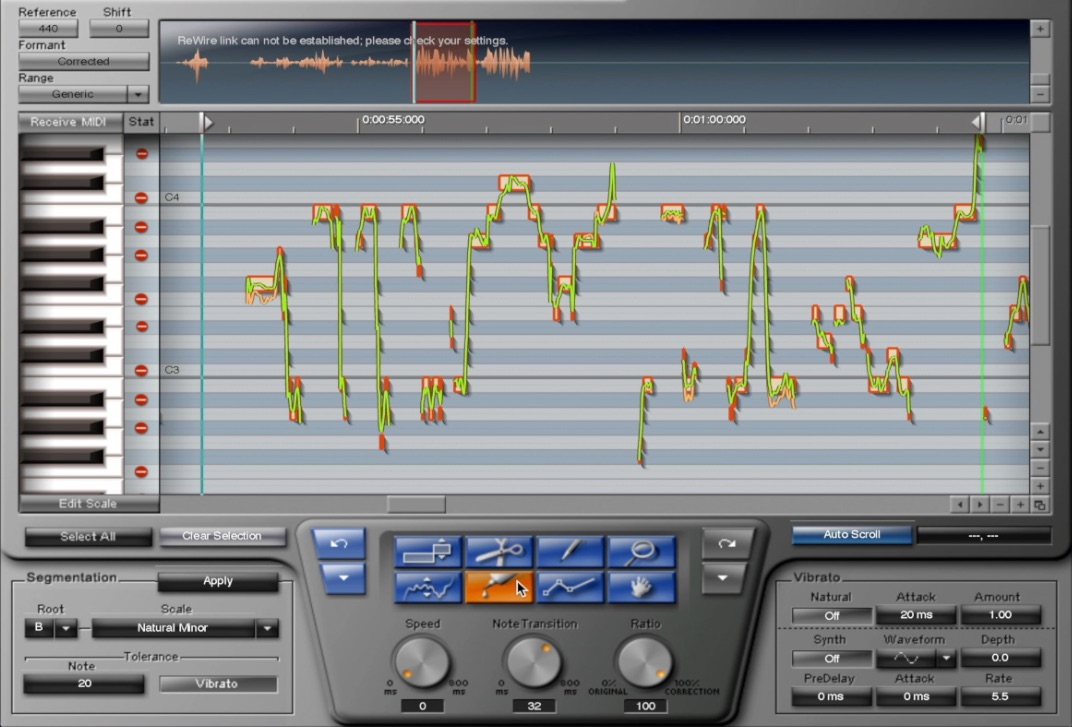This screenshot has width=1072, height=727.
Task: Toggle Stat marker just below C4
Action: [142, 226]
